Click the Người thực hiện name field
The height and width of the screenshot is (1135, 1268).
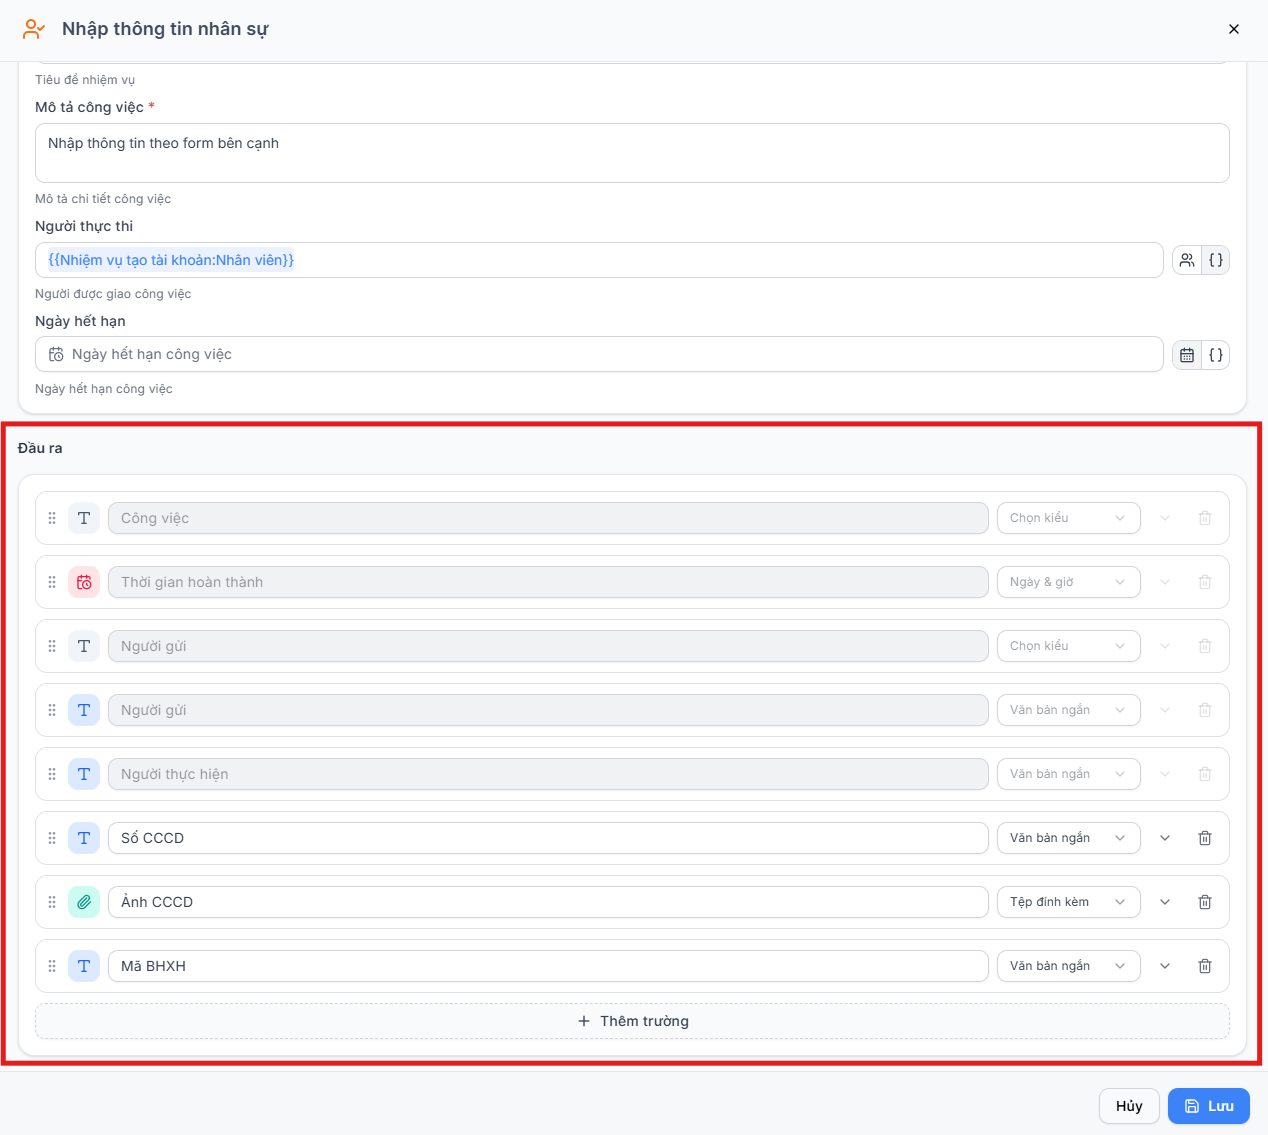pyautogui.click(x=548, y=774)
